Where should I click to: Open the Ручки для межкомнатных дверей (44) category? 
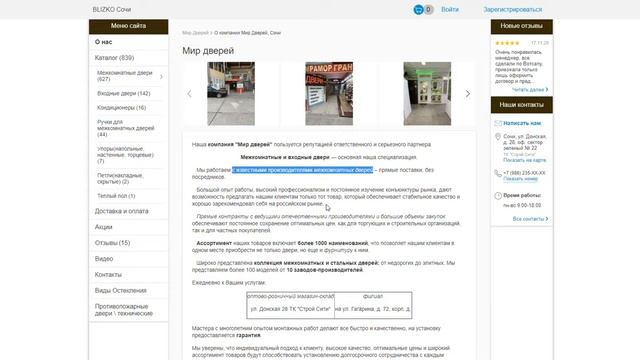point(126,128)
